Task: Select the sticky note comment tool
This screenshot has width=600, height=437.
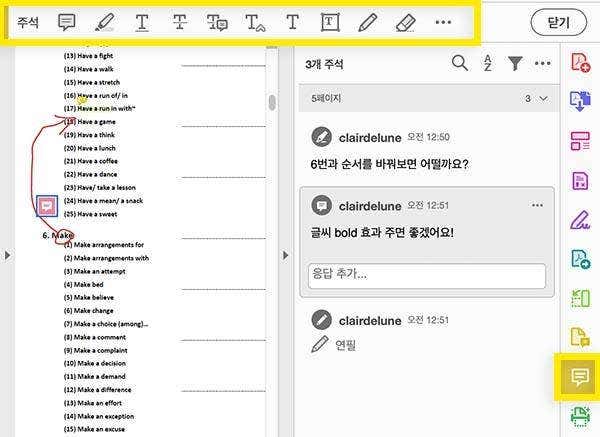Action: click(x=67, y=22)
